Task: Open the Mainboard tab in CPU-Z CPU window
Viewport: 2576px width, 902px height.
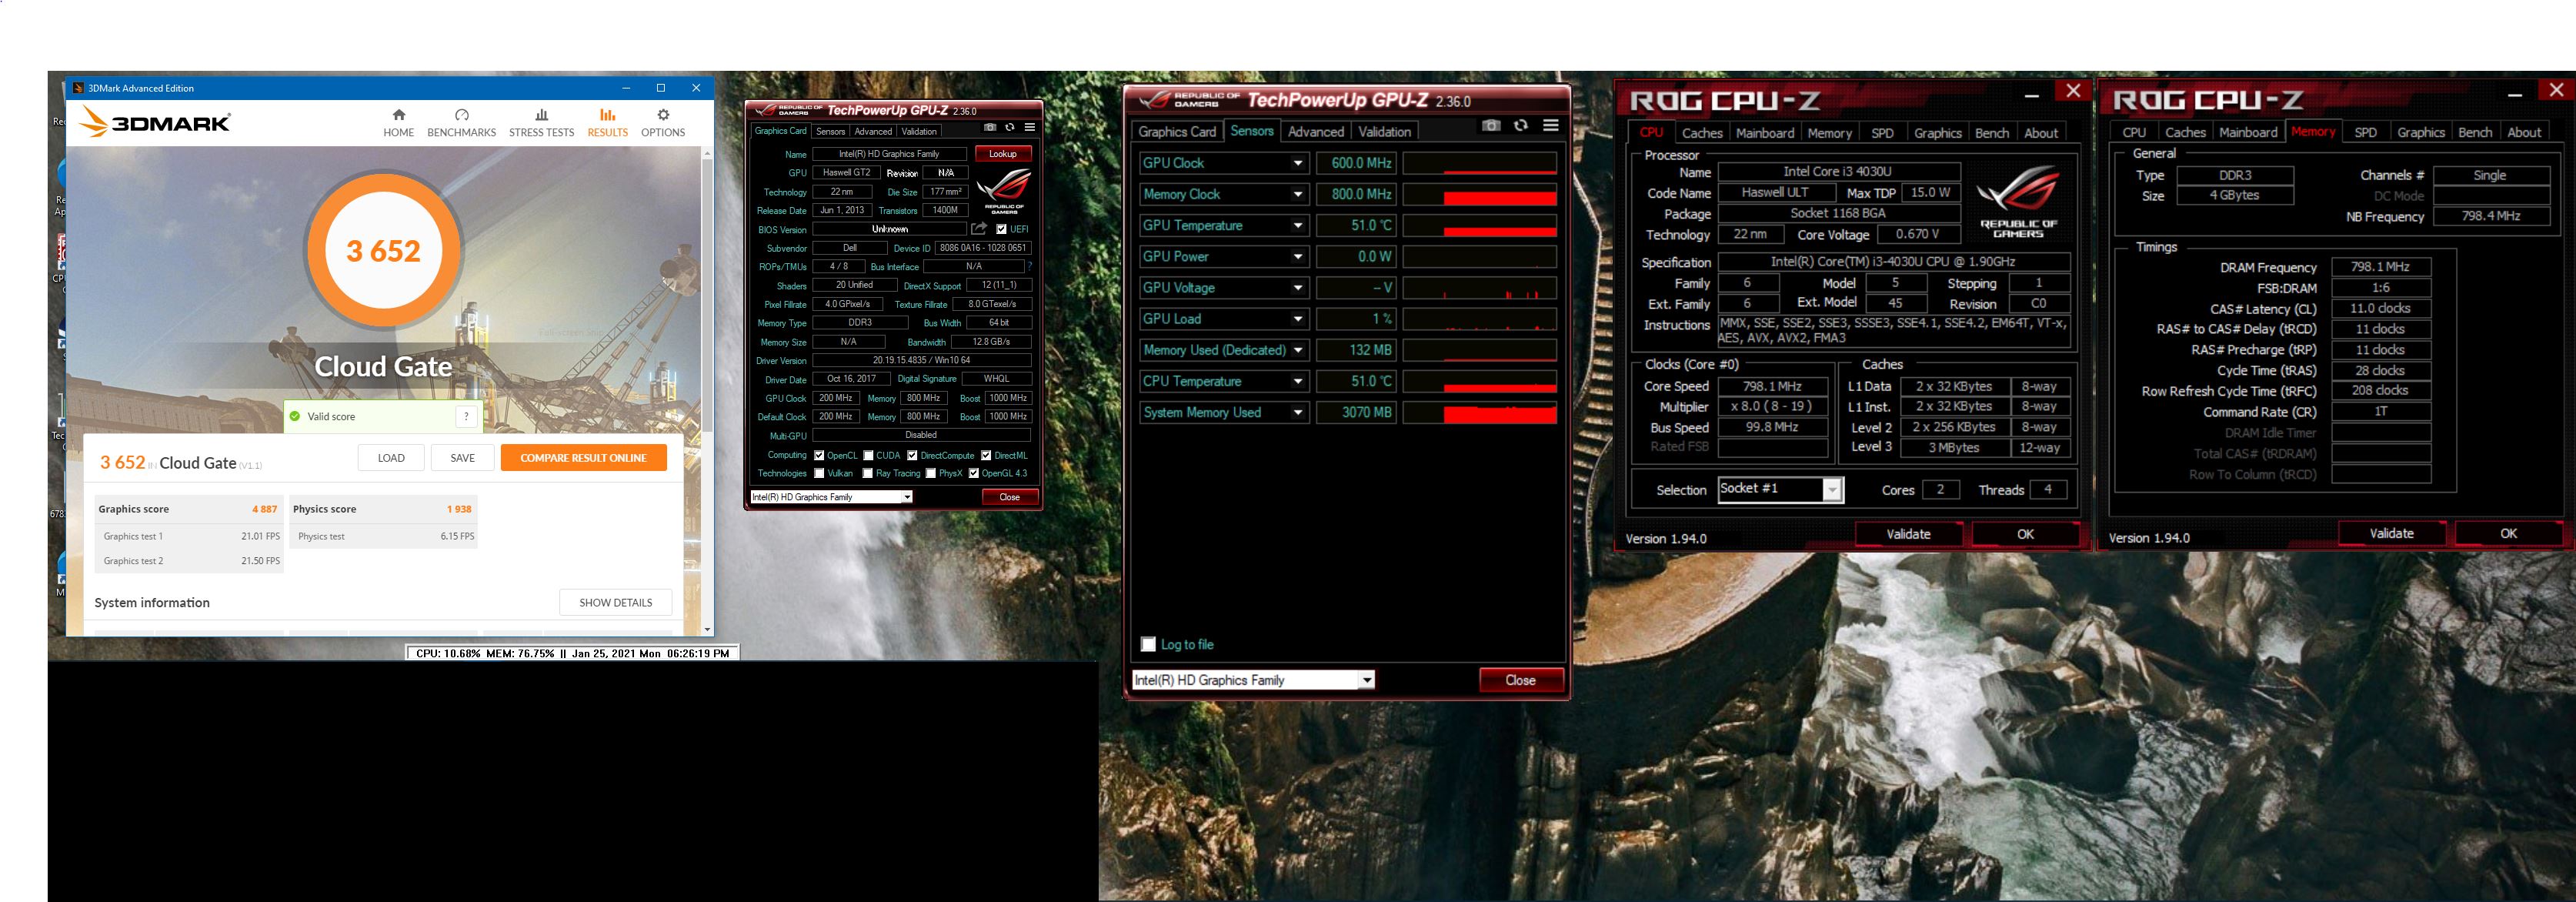Action: pyautogui.click(x=1764, y=132)
